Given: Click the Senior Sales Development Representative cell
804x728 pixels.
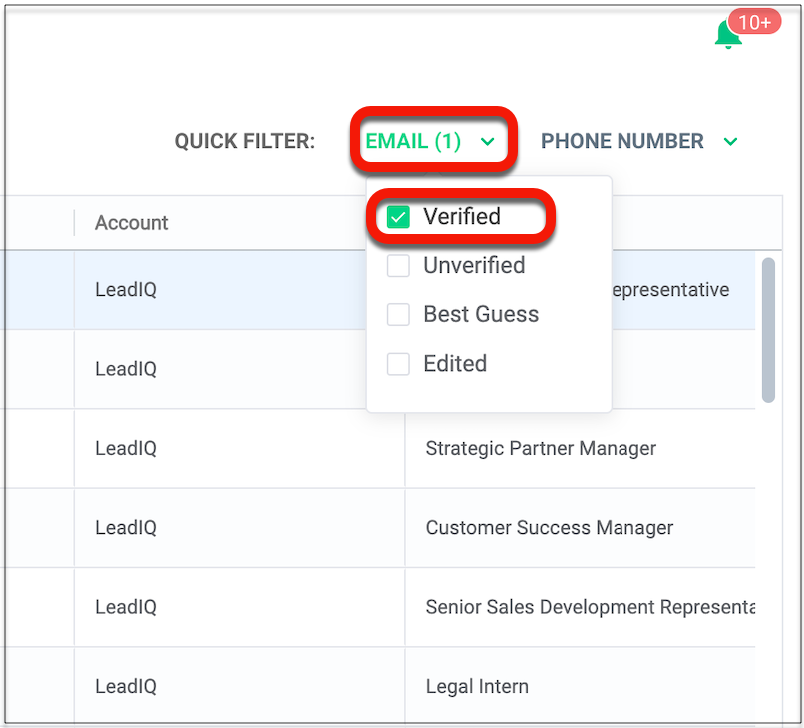Looking at the screenshot, I should click(588, 607).
